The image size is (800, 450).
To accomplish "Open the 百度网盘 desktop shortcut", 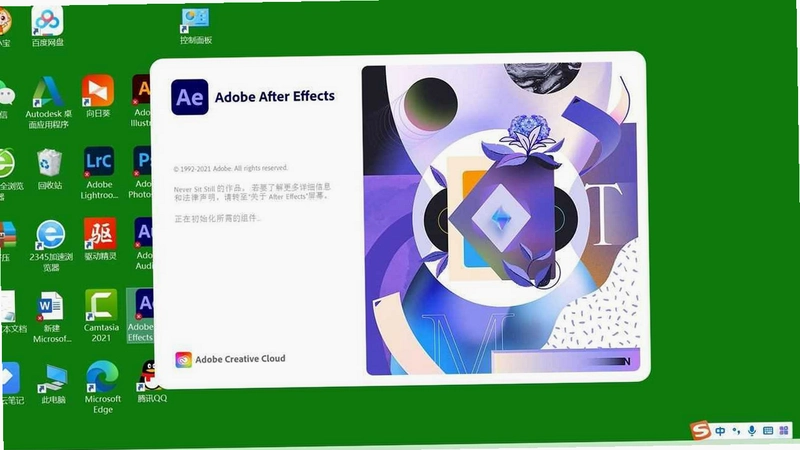I will point(47,27).
